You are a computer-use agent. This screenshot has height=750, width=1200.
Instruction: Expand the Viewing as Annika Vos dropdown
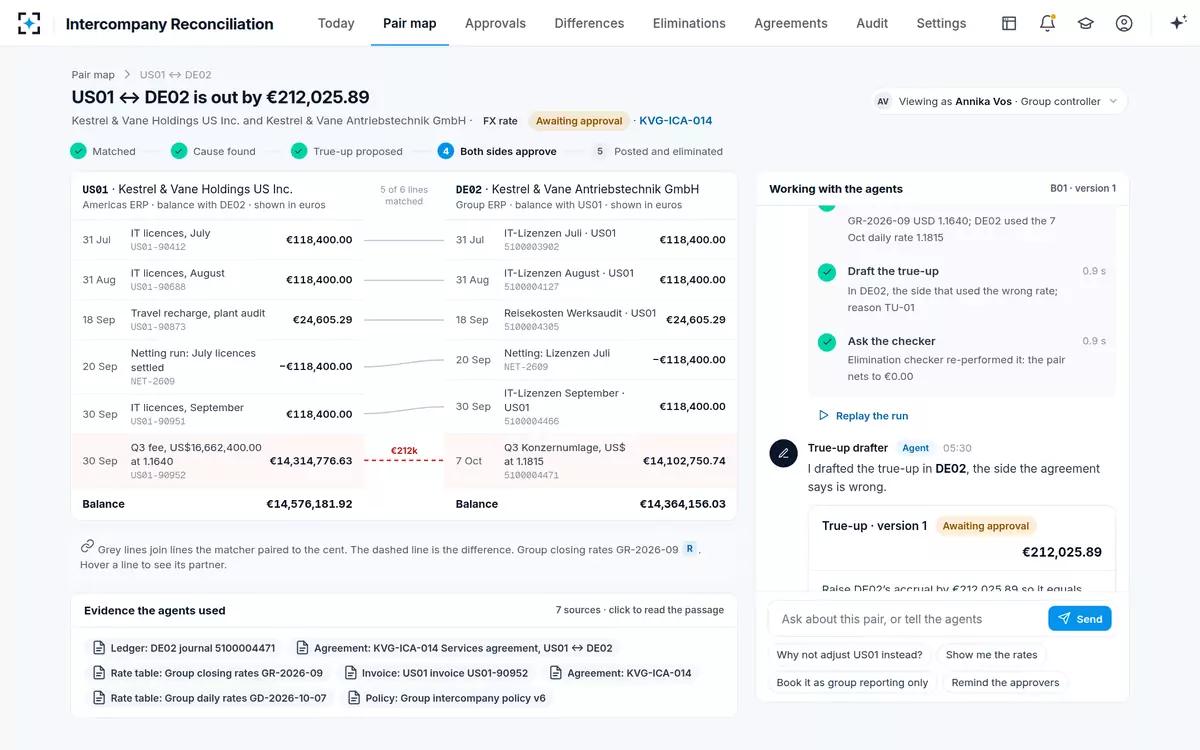pyautogui.click(x=998, y=101)
